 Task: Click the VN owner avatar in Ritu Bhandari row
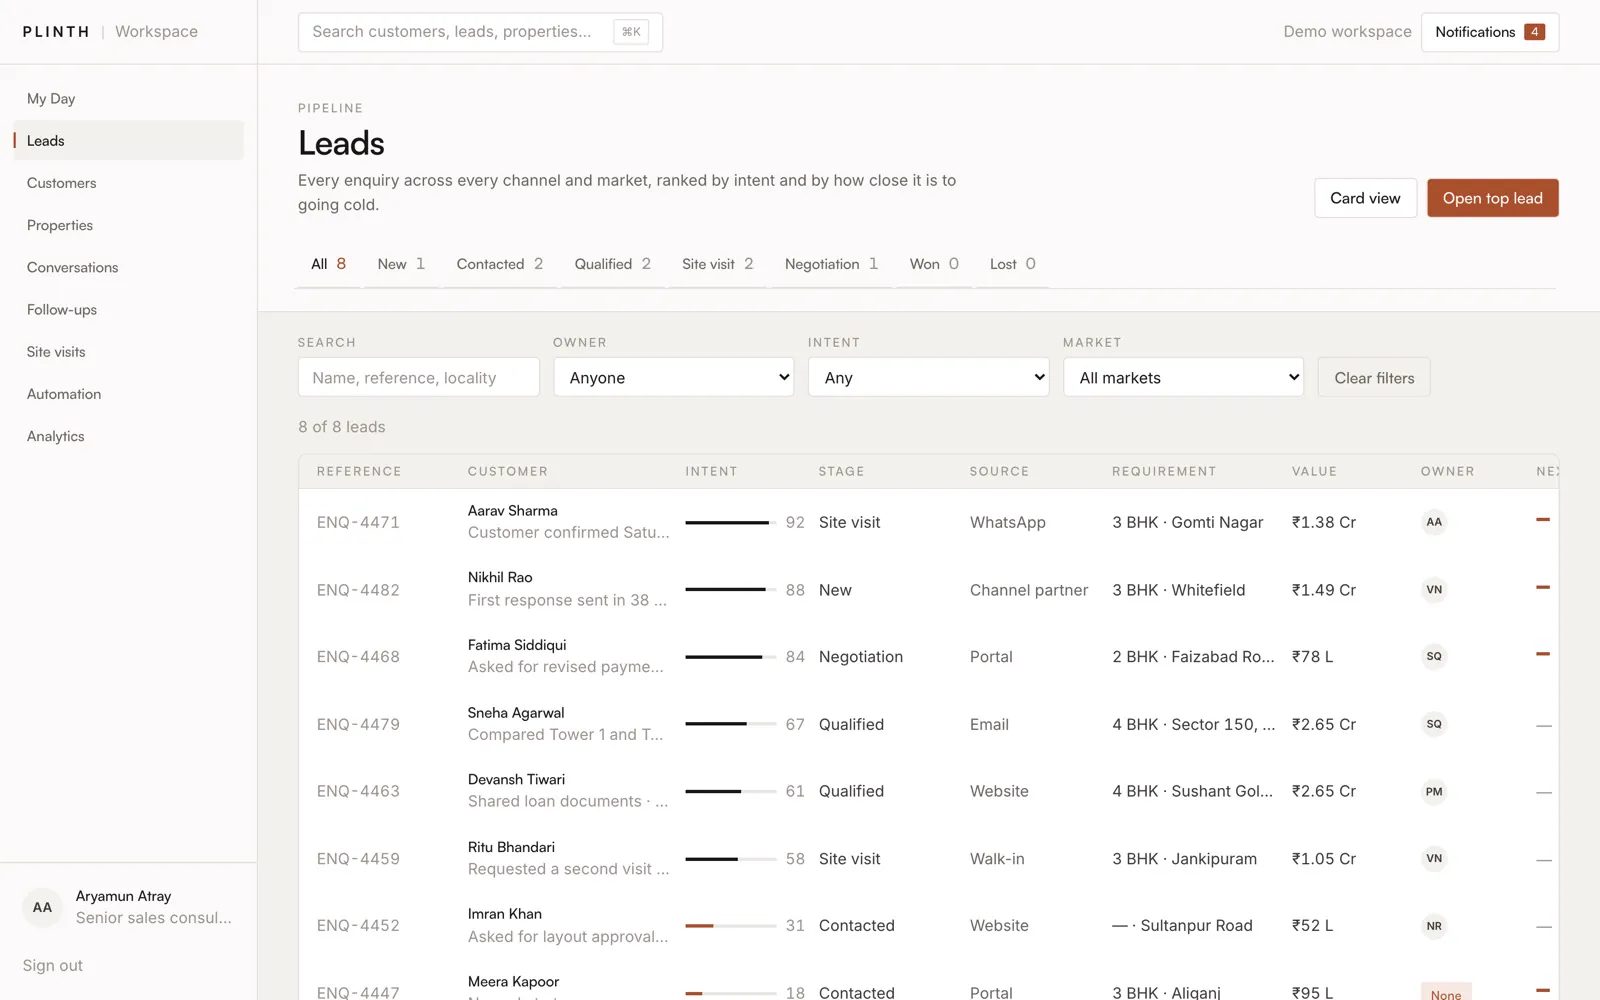point(1434,858)
